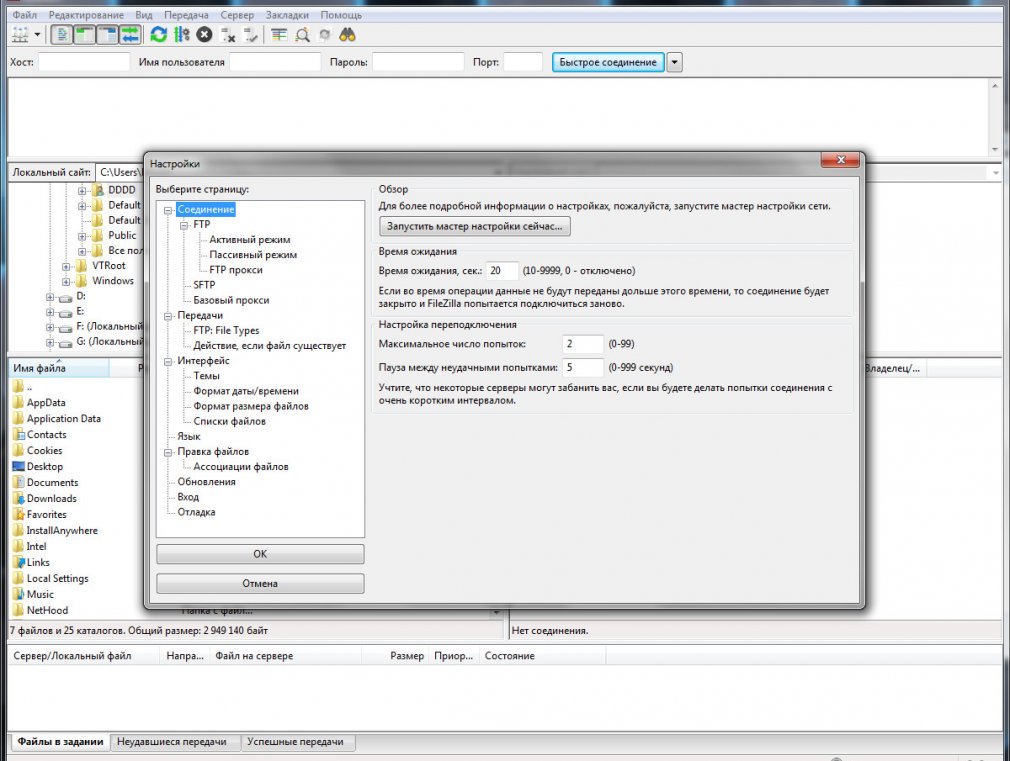Select FTP: File Types settings page
Image resolution: width=1010 pixels, height=761 pixels.
(x=226, y=331)
